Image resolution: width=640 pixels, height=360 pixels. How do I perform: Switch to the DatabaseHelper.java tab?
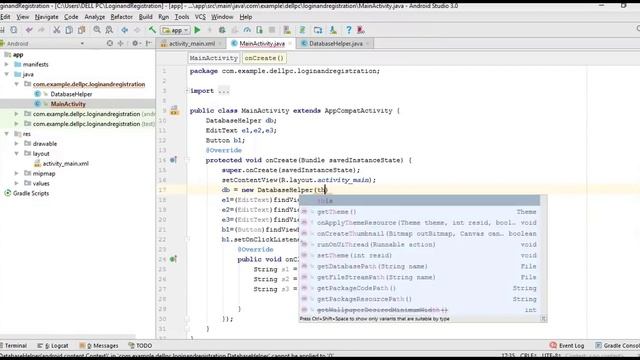coord(336,44)
